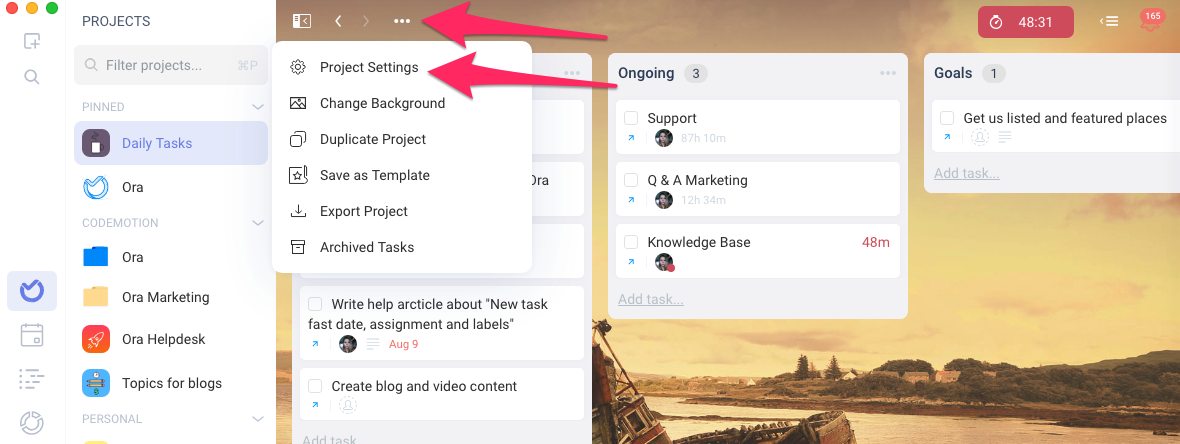Toggle the sidebar panel icon in top bar
This screenshot has height=444, width=1180.
click(302, 21)
